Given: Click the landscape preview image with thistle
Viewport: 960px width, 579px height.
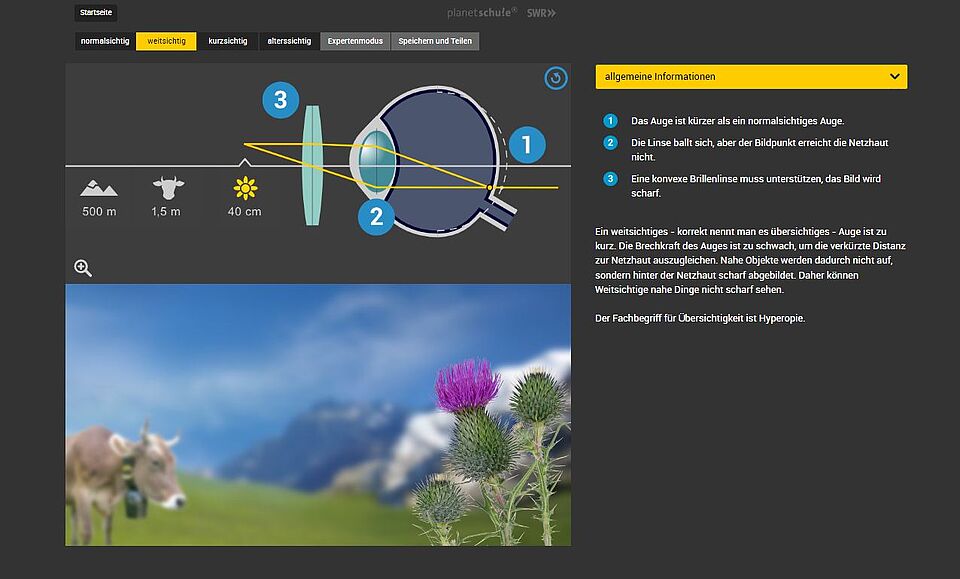Looking at the screenshot, I should coord(318,414).
